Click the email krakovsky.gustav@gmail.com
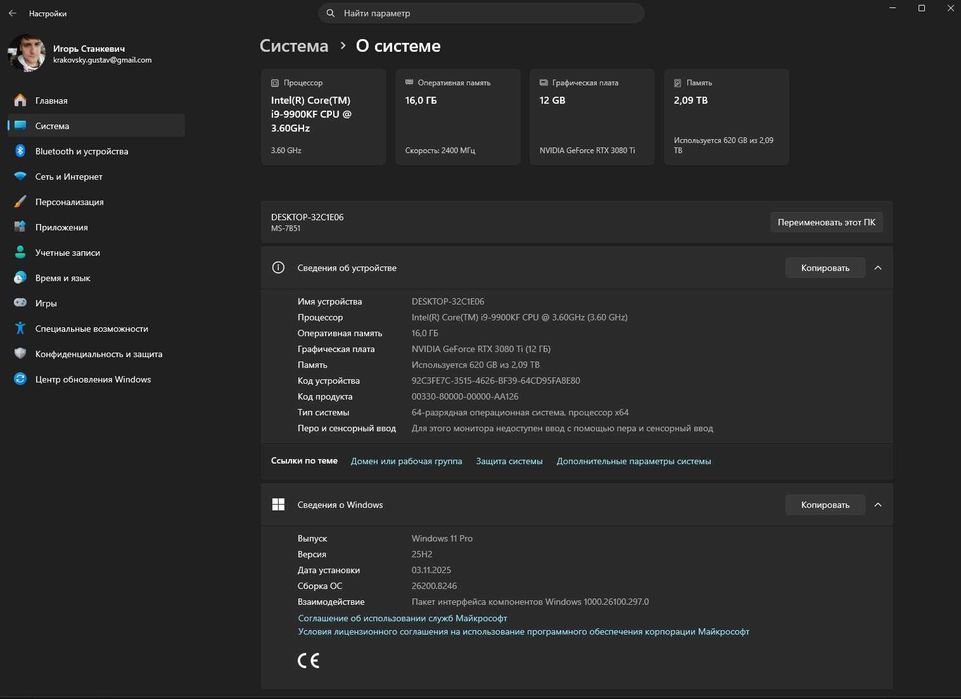This screenshot has height=699, width=961. click(102, 60)
